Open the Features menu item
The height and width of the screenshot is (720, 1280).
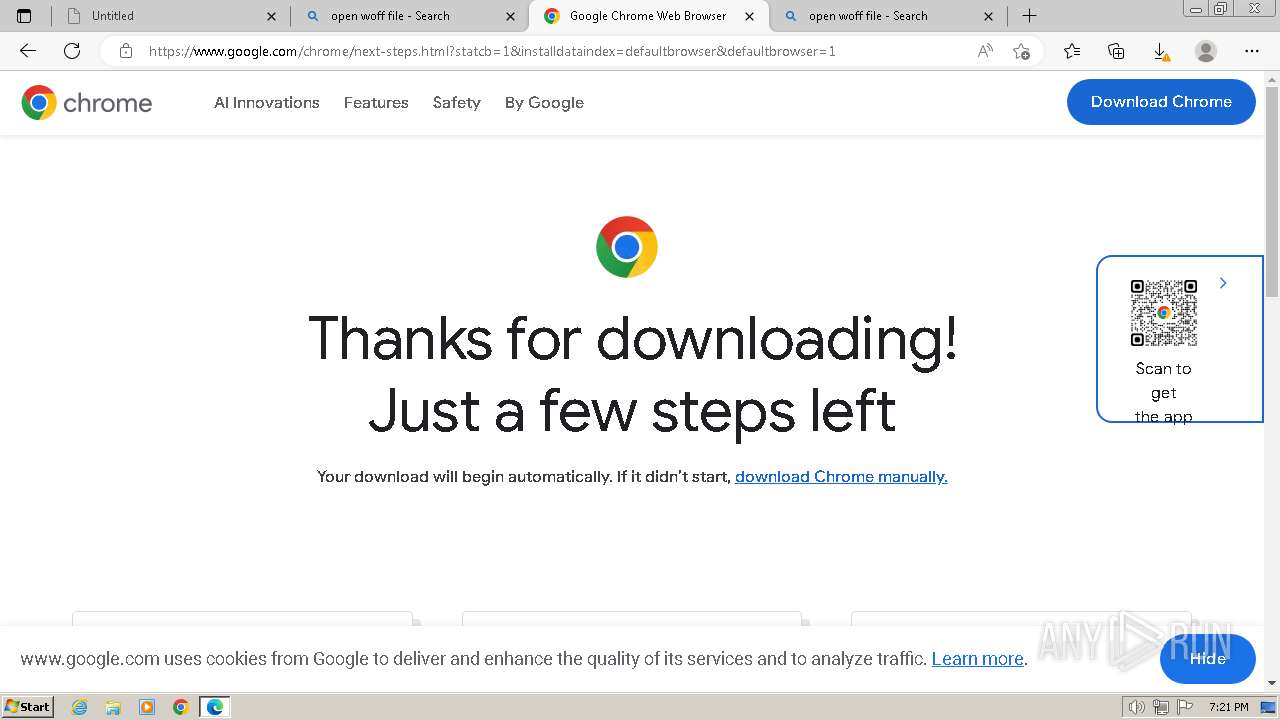[x=376, y=102]
